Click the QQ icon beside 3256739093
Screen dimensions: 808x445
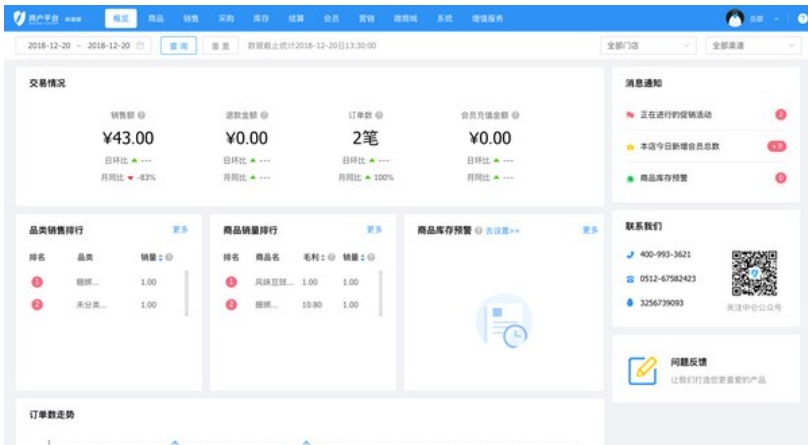[x=630, y=303]
